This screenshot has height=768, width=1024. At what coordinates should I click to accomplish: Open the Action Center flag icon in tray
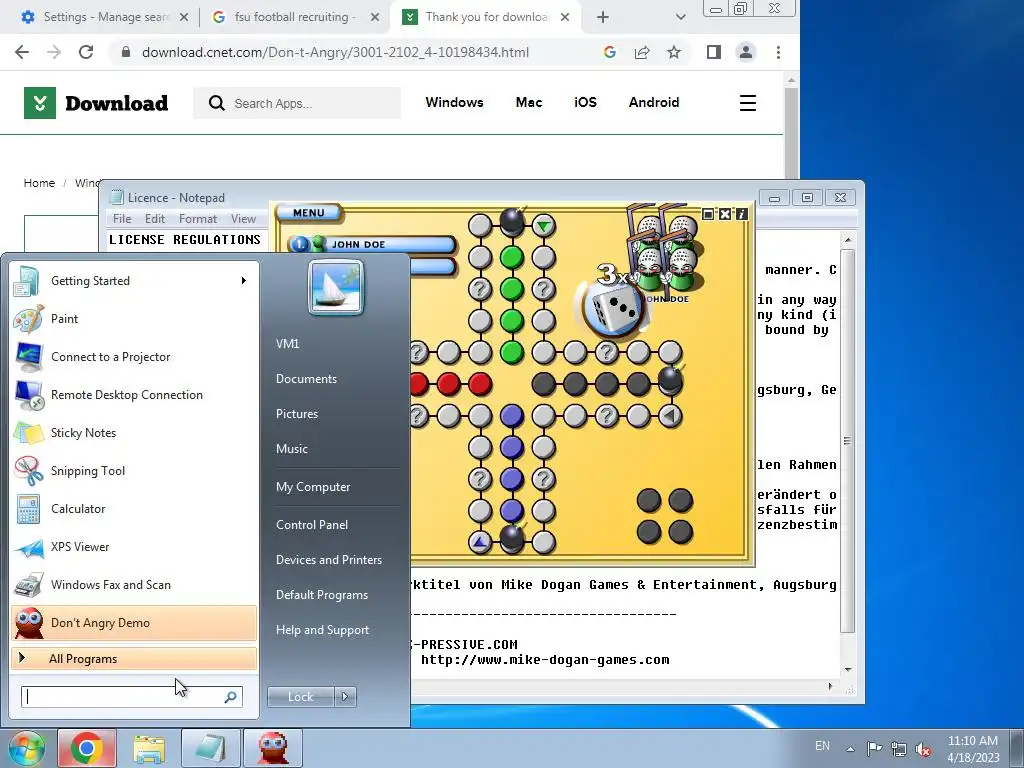[874, 748]
